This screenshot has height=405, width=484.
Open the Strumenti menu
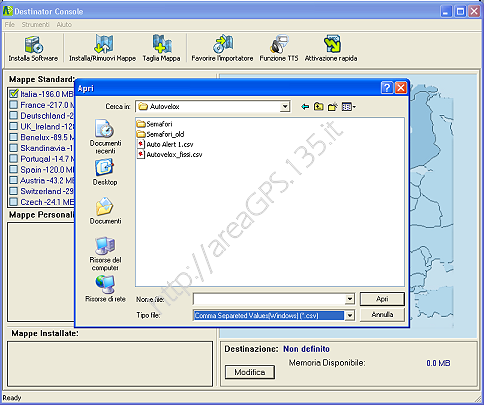[x=35, y=24]
